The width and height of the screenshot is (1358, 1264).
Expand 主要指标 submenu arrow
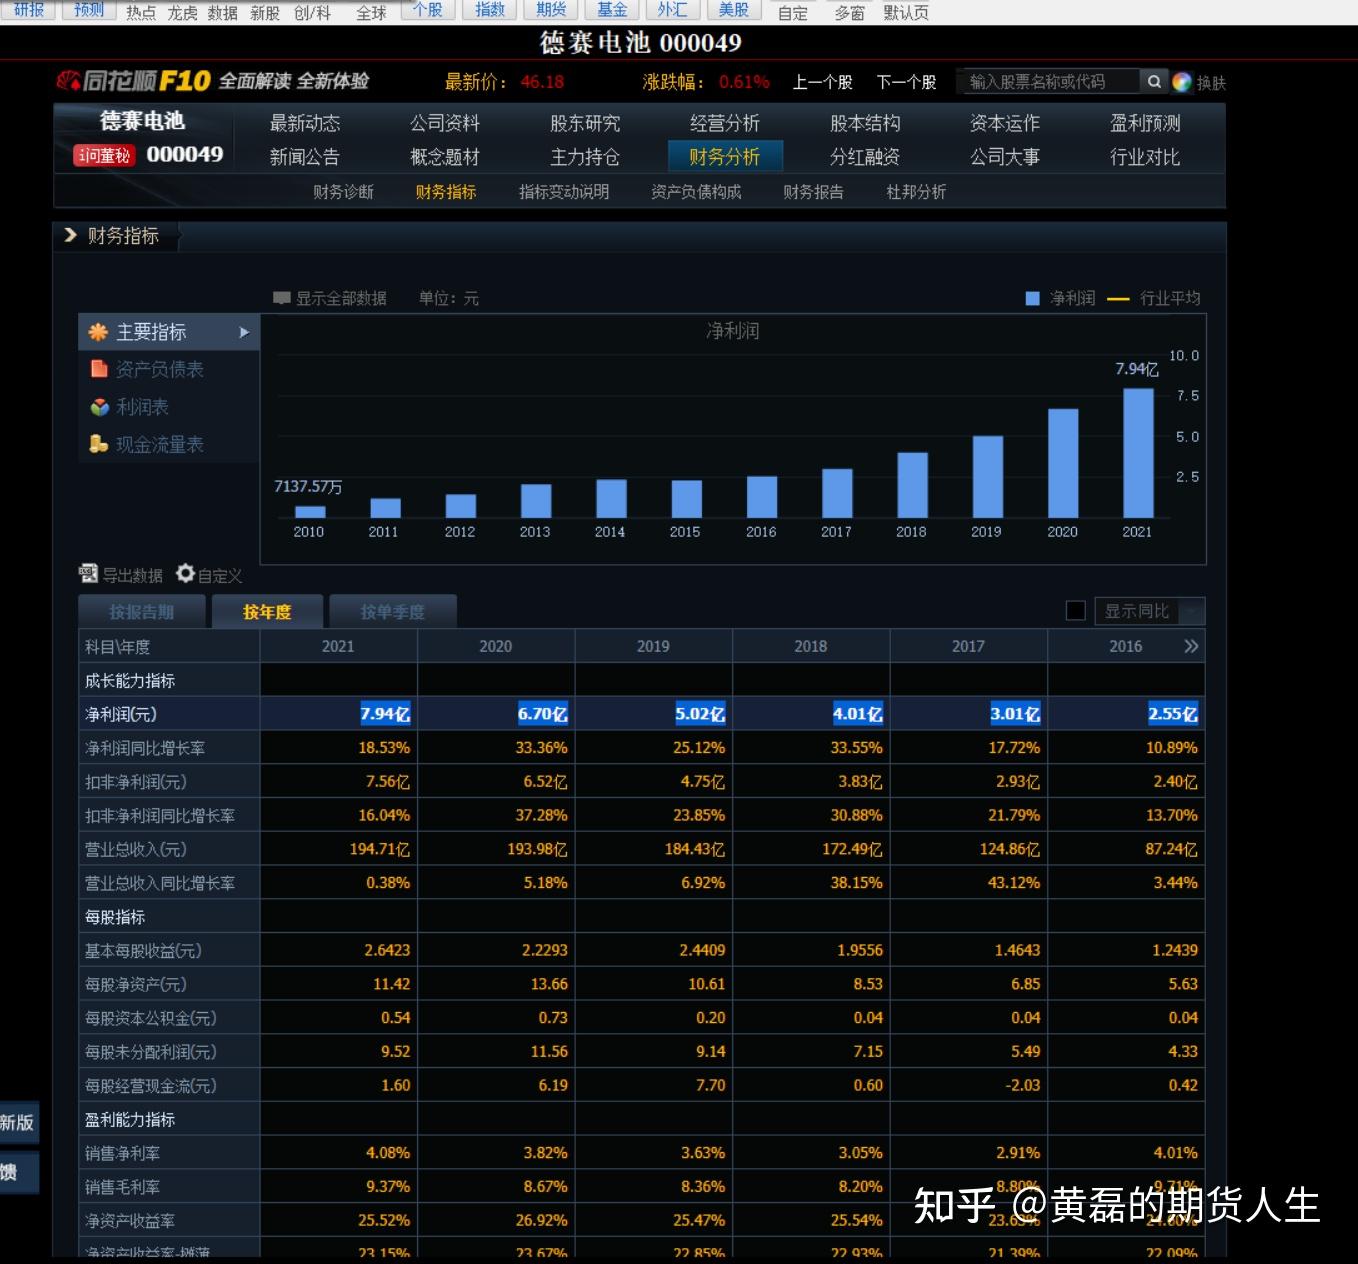(x=244, y=332)
